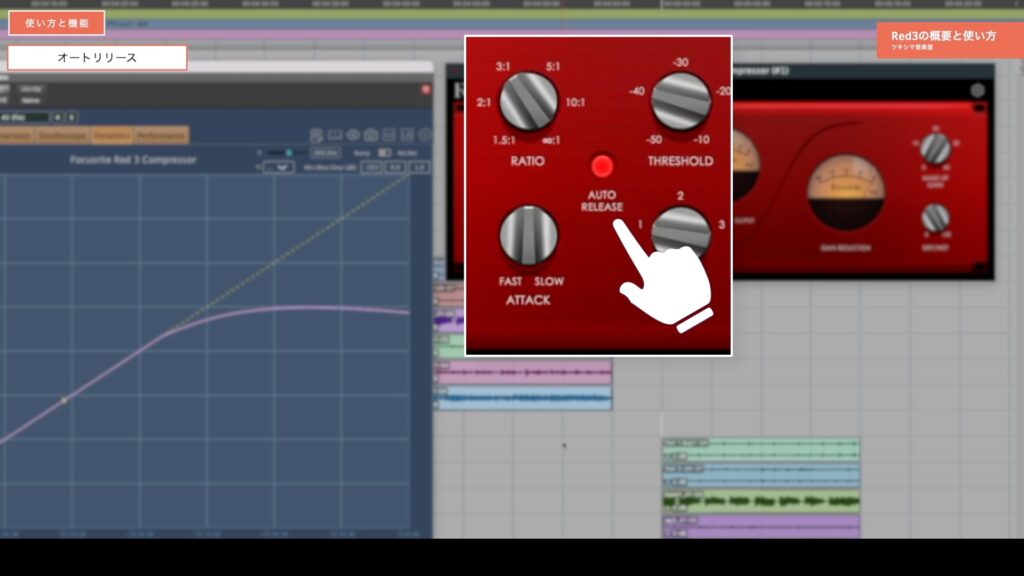
Task: Close the analyzer window with the red button
Action: point(426,89)
